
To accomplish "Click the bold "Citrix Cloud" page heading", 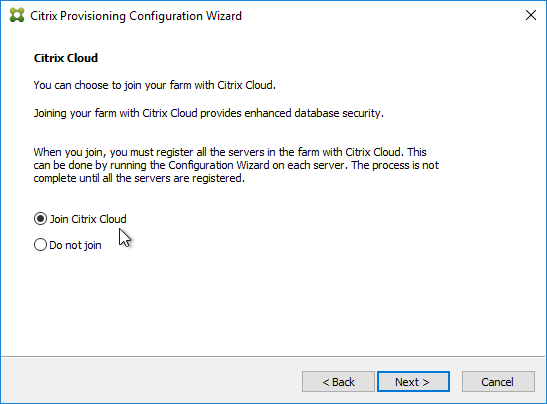I will 66,58.
